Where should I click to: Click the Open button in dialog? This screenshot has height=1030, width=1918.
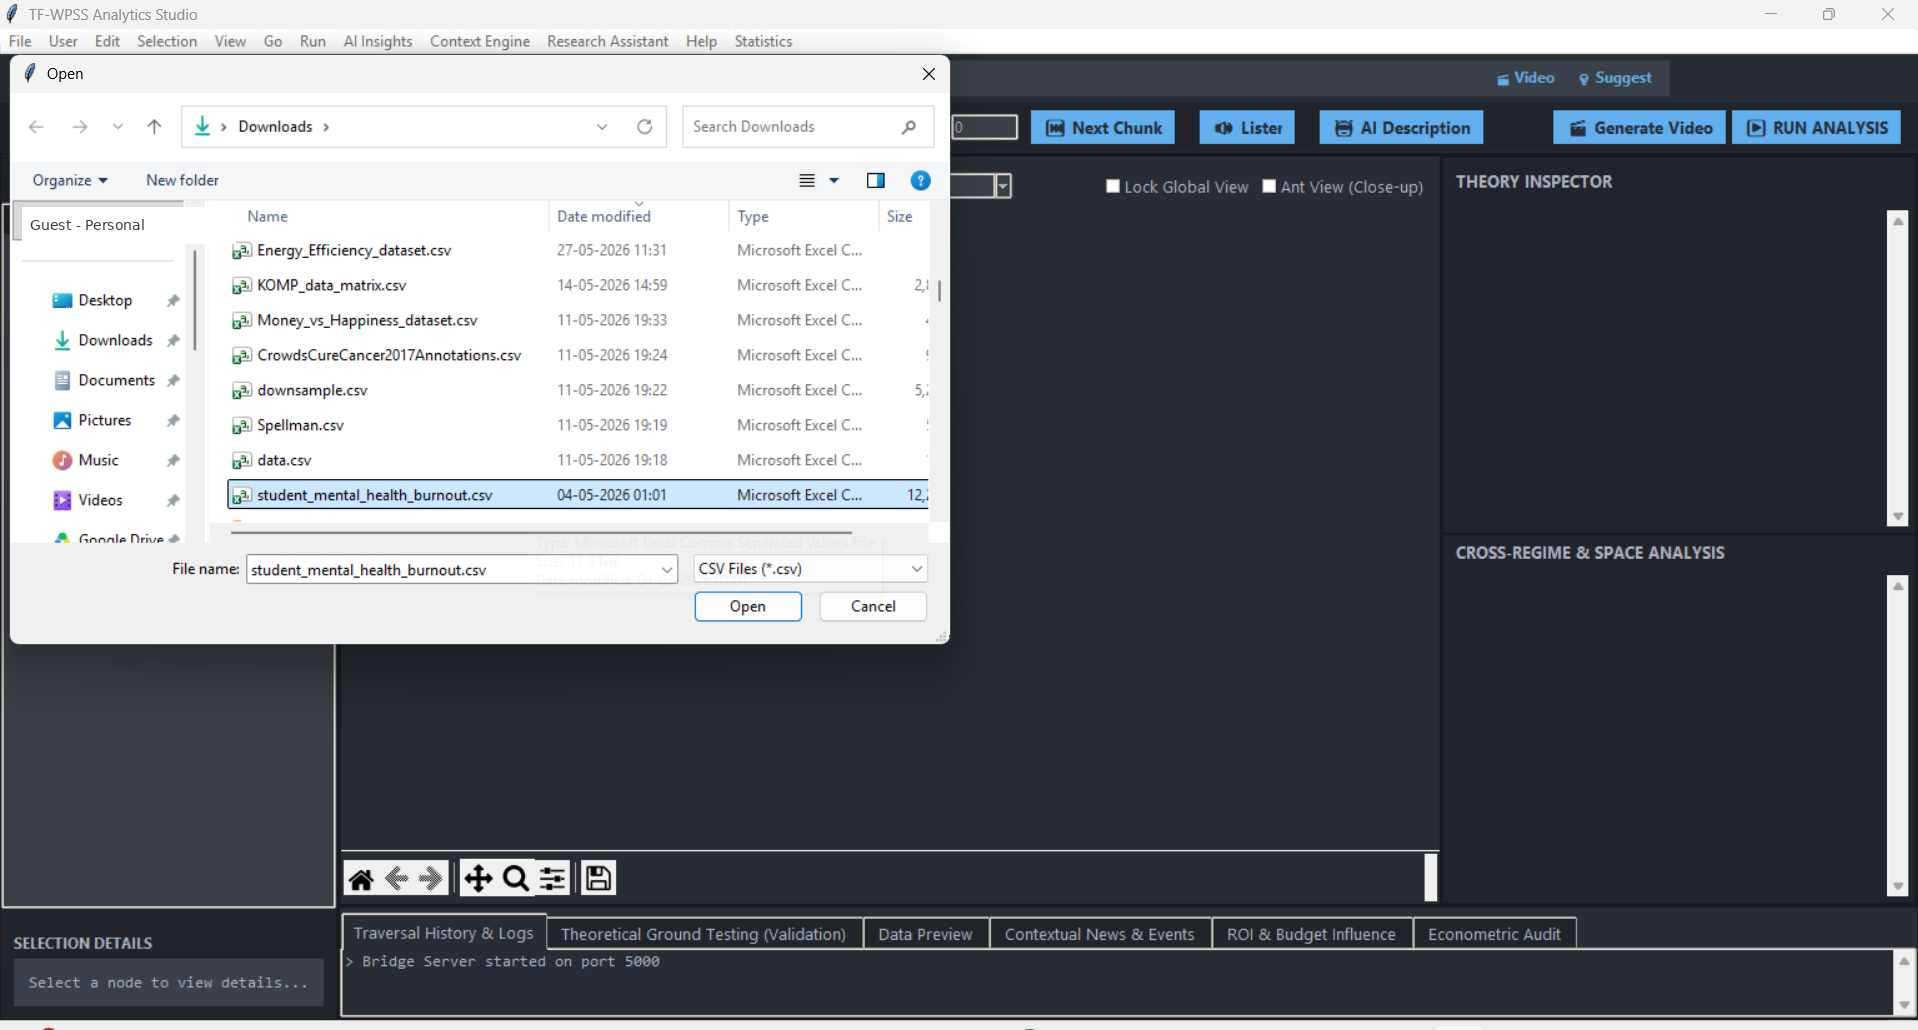click(748, 606)
